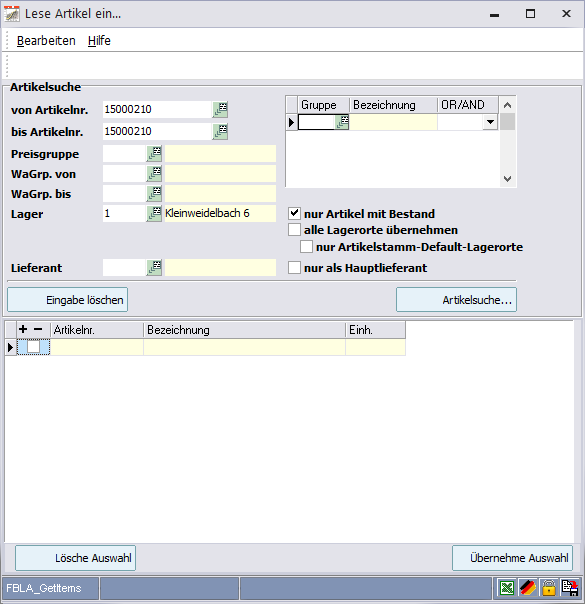
Task: Open WaGrp. von lookup icon
Action: pos(154,173)
